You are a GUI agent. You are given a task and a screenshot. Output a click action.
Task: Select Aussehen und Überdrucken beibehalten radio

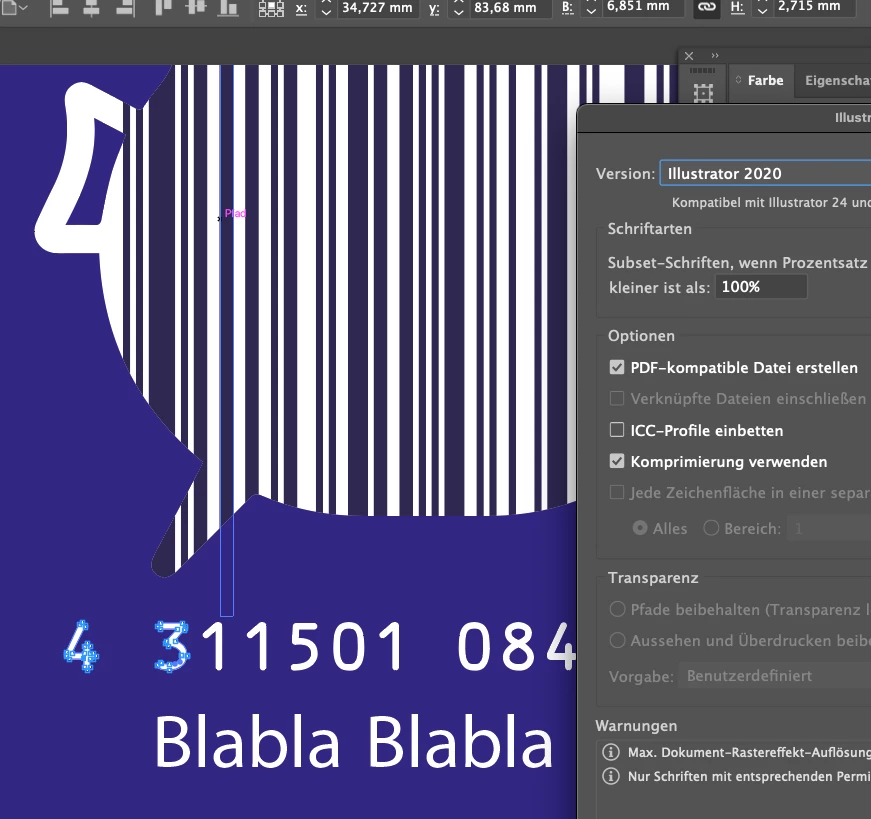(617, 640)
